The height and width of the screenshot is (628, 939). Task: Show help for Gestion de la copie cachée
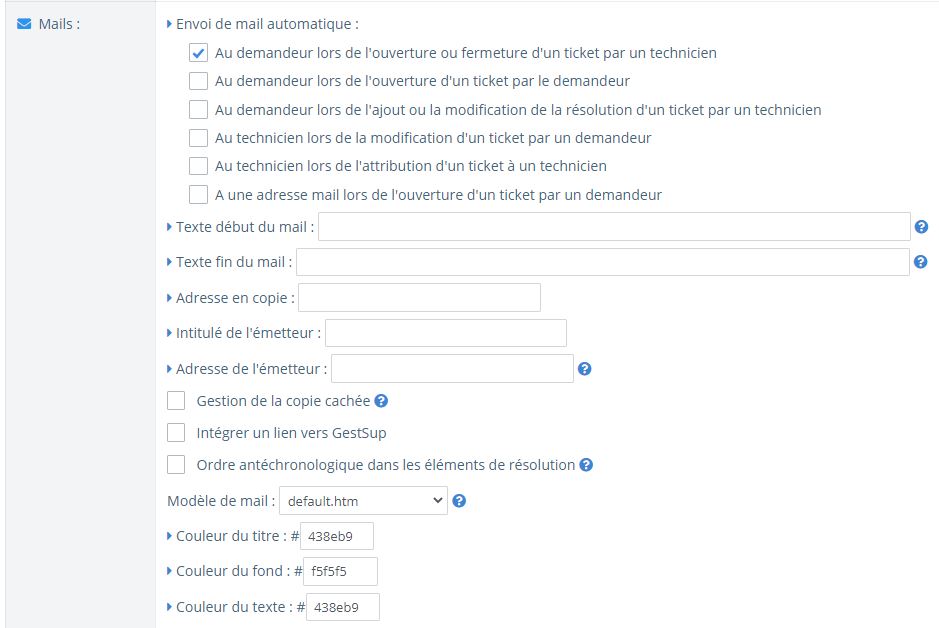pos(381,401)
